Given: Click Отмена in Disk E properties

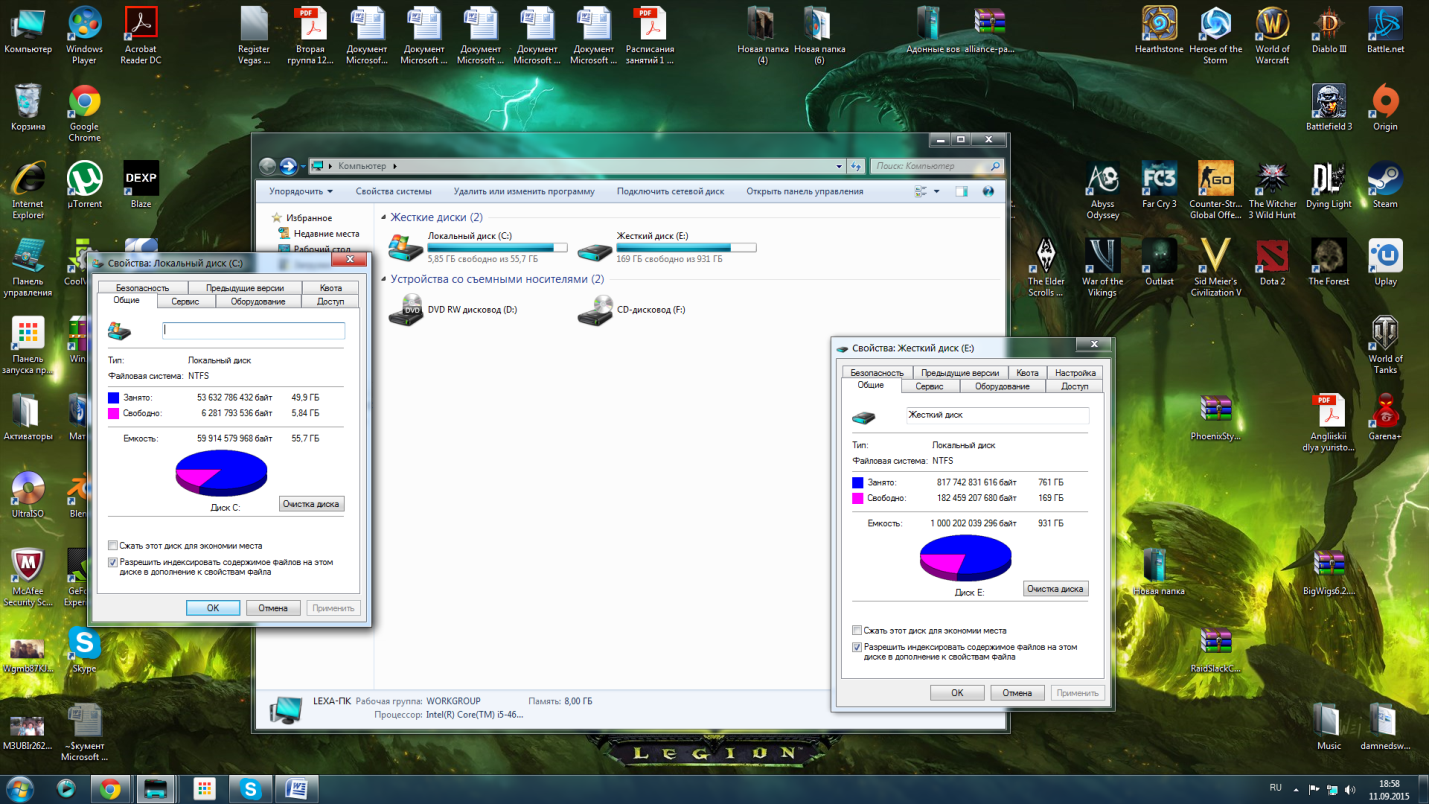Looking at the screenshot, I should [x=1017, y=693].
